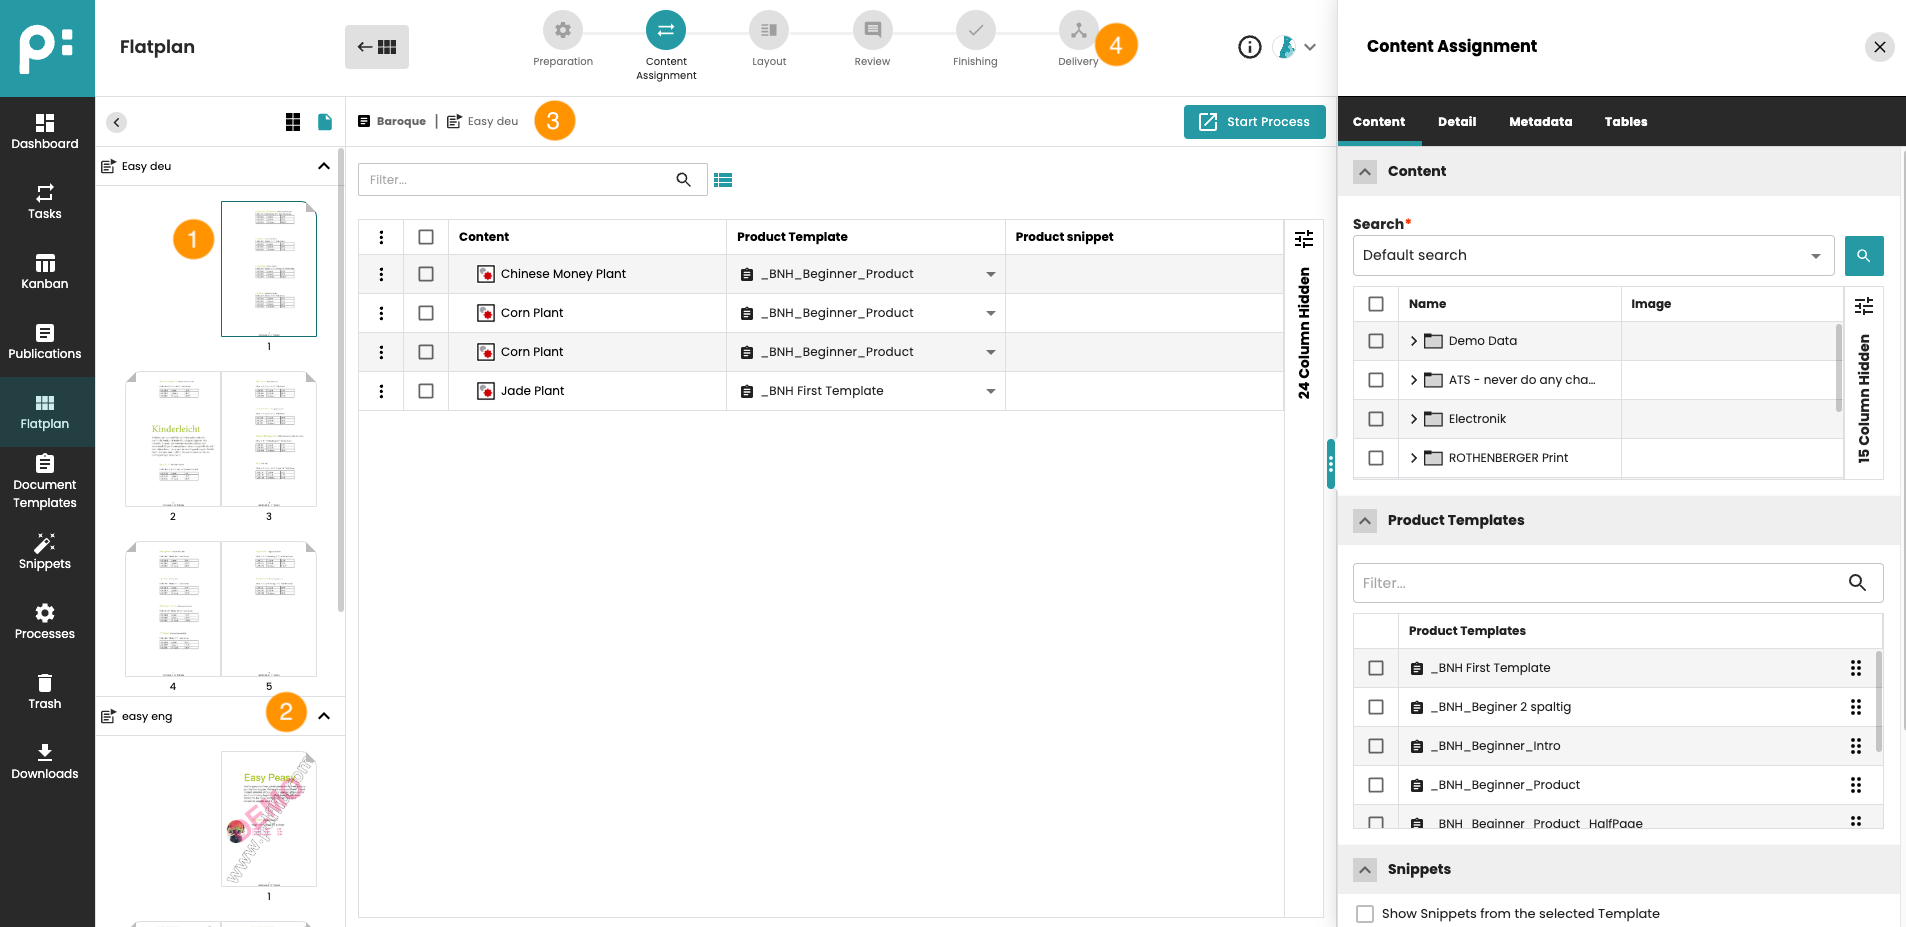Check the Jade Plant row checkbox
The width and height of the screenshot is (1906, 927).
(x=426, y=391)
